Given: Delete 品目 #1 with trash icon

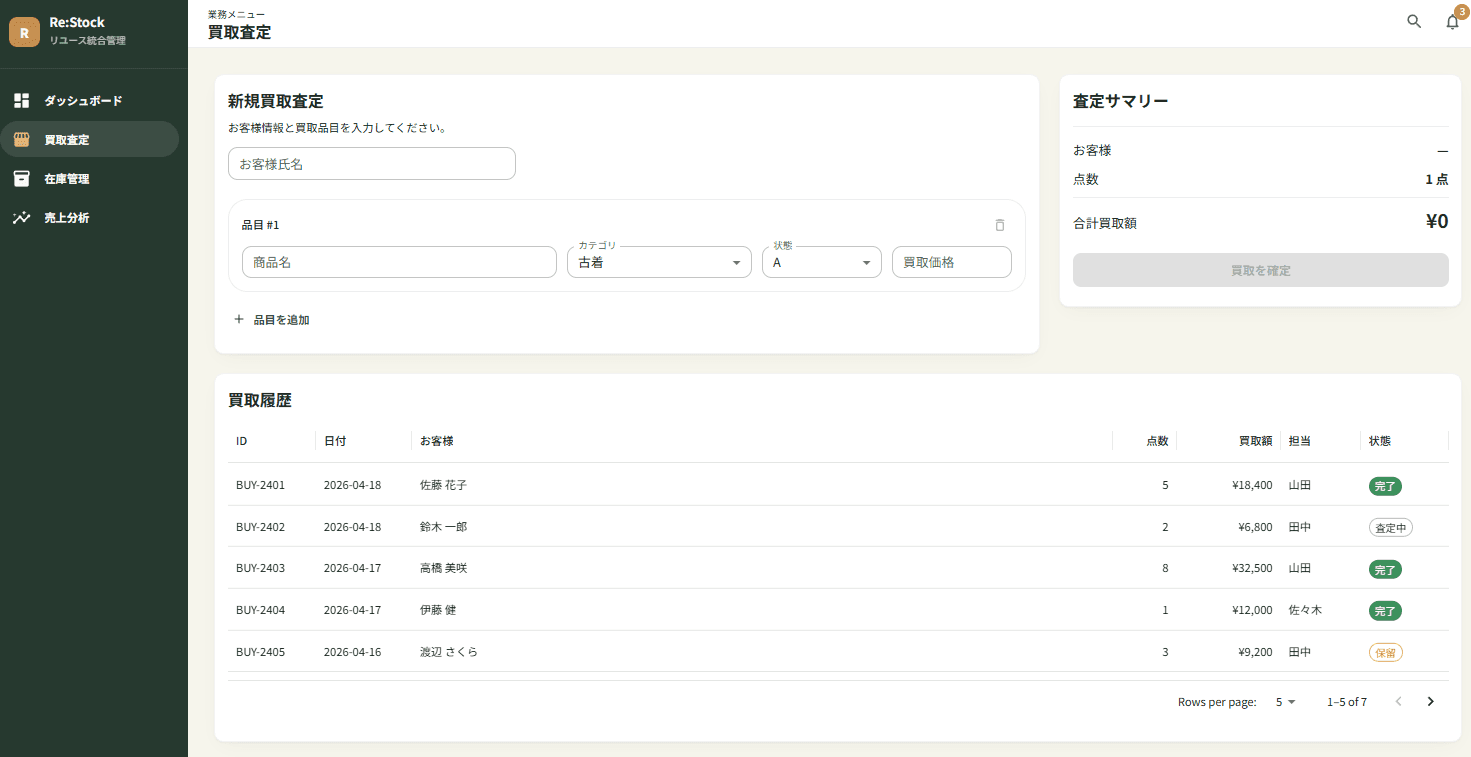Looking at the screenshot, I should (1000, 225).
